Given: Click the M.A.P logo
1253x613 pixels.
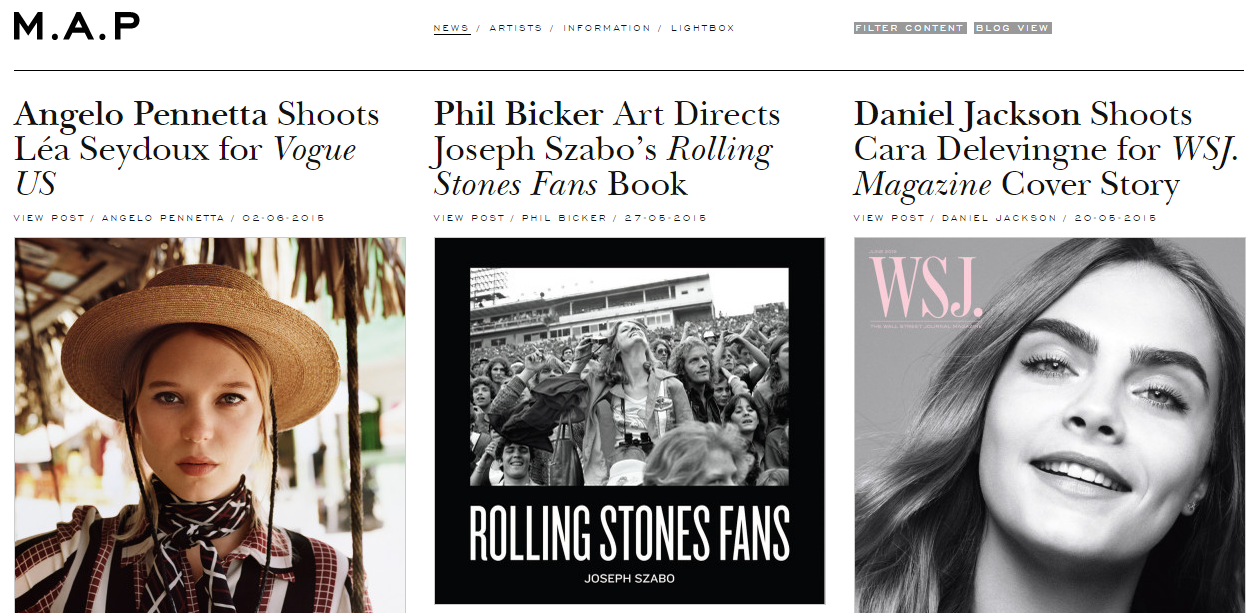Looking at the screenshot, I should pyautogui.click(x=75, y=24).
